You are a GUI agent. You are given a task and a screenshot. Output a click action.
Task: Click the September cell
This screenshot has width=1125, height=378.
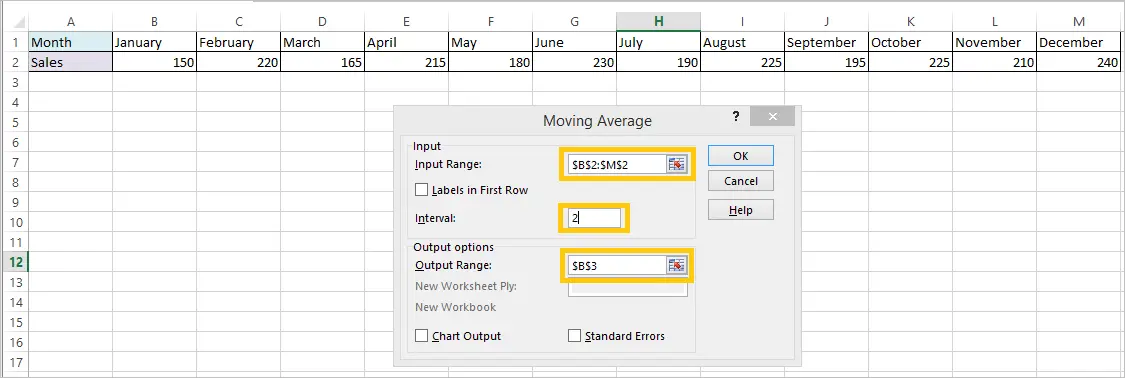pos(826,42)
